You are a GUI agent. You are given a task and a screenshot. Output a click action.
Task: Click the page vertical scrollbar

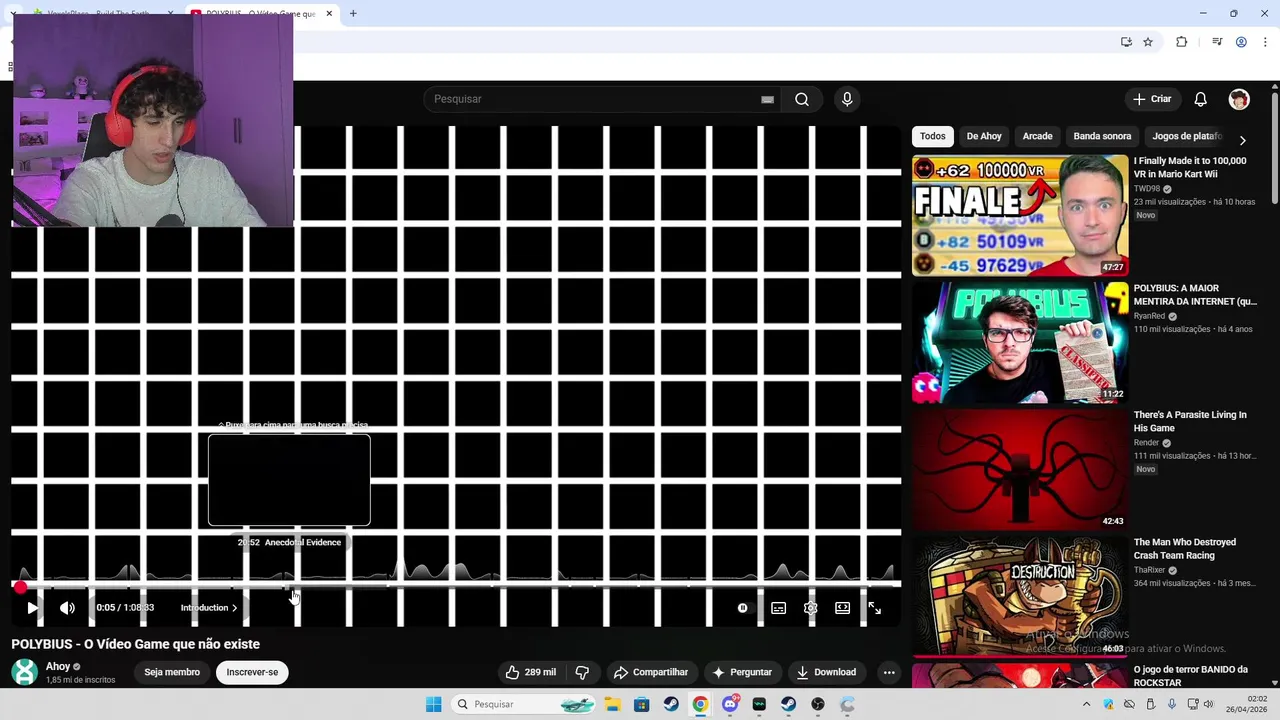point(1275,150)
